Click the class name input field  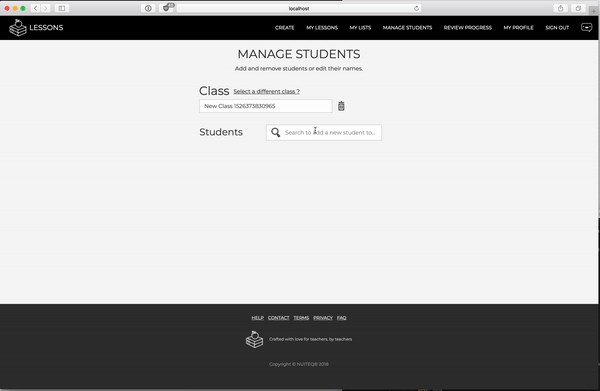click(266, 106)
